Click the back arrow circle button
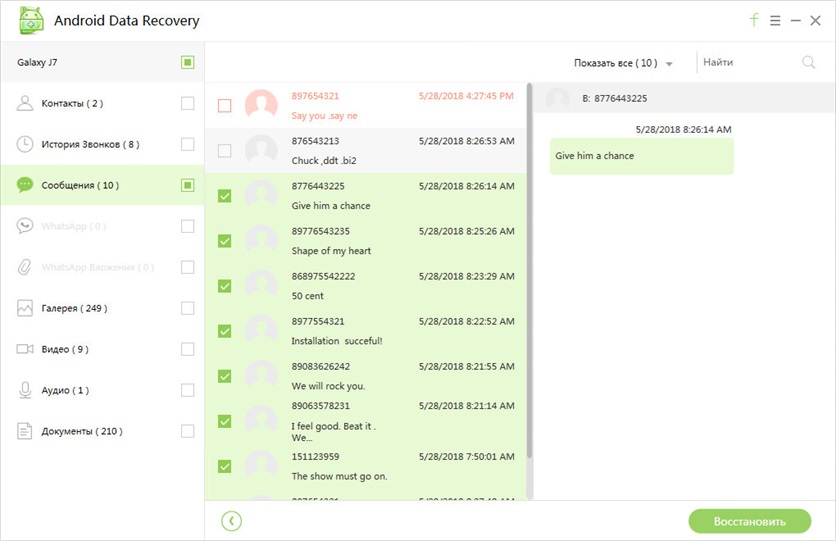 tap(231, 521)
